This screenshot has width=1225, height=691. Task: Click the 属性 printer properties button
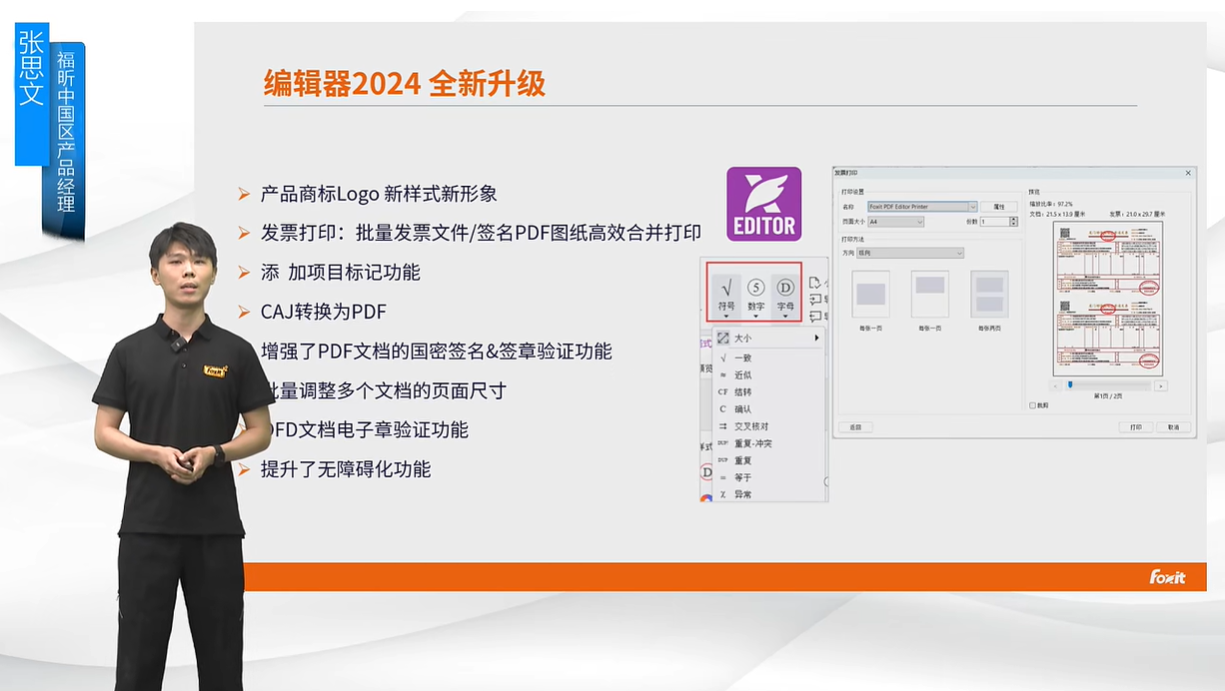click(x=1000, y=207)
